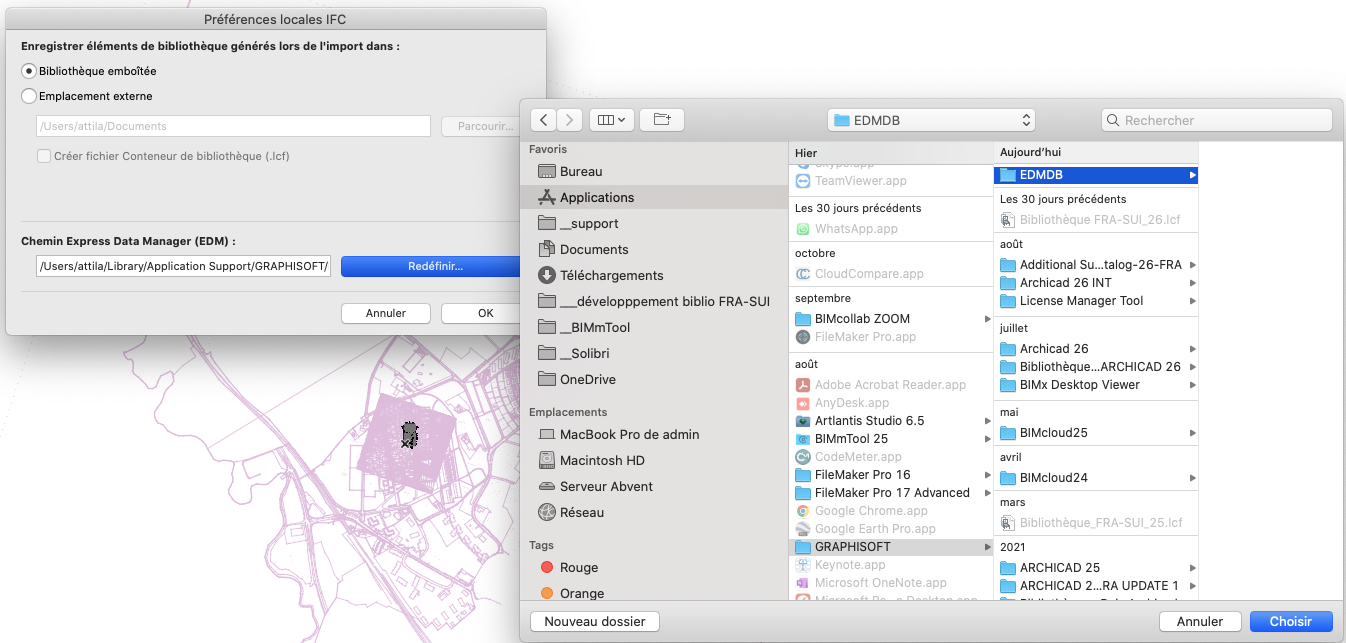1346x643 pixels.
Task: Click the CodeMeter.app icon
Action: click(x=803, y=457)
